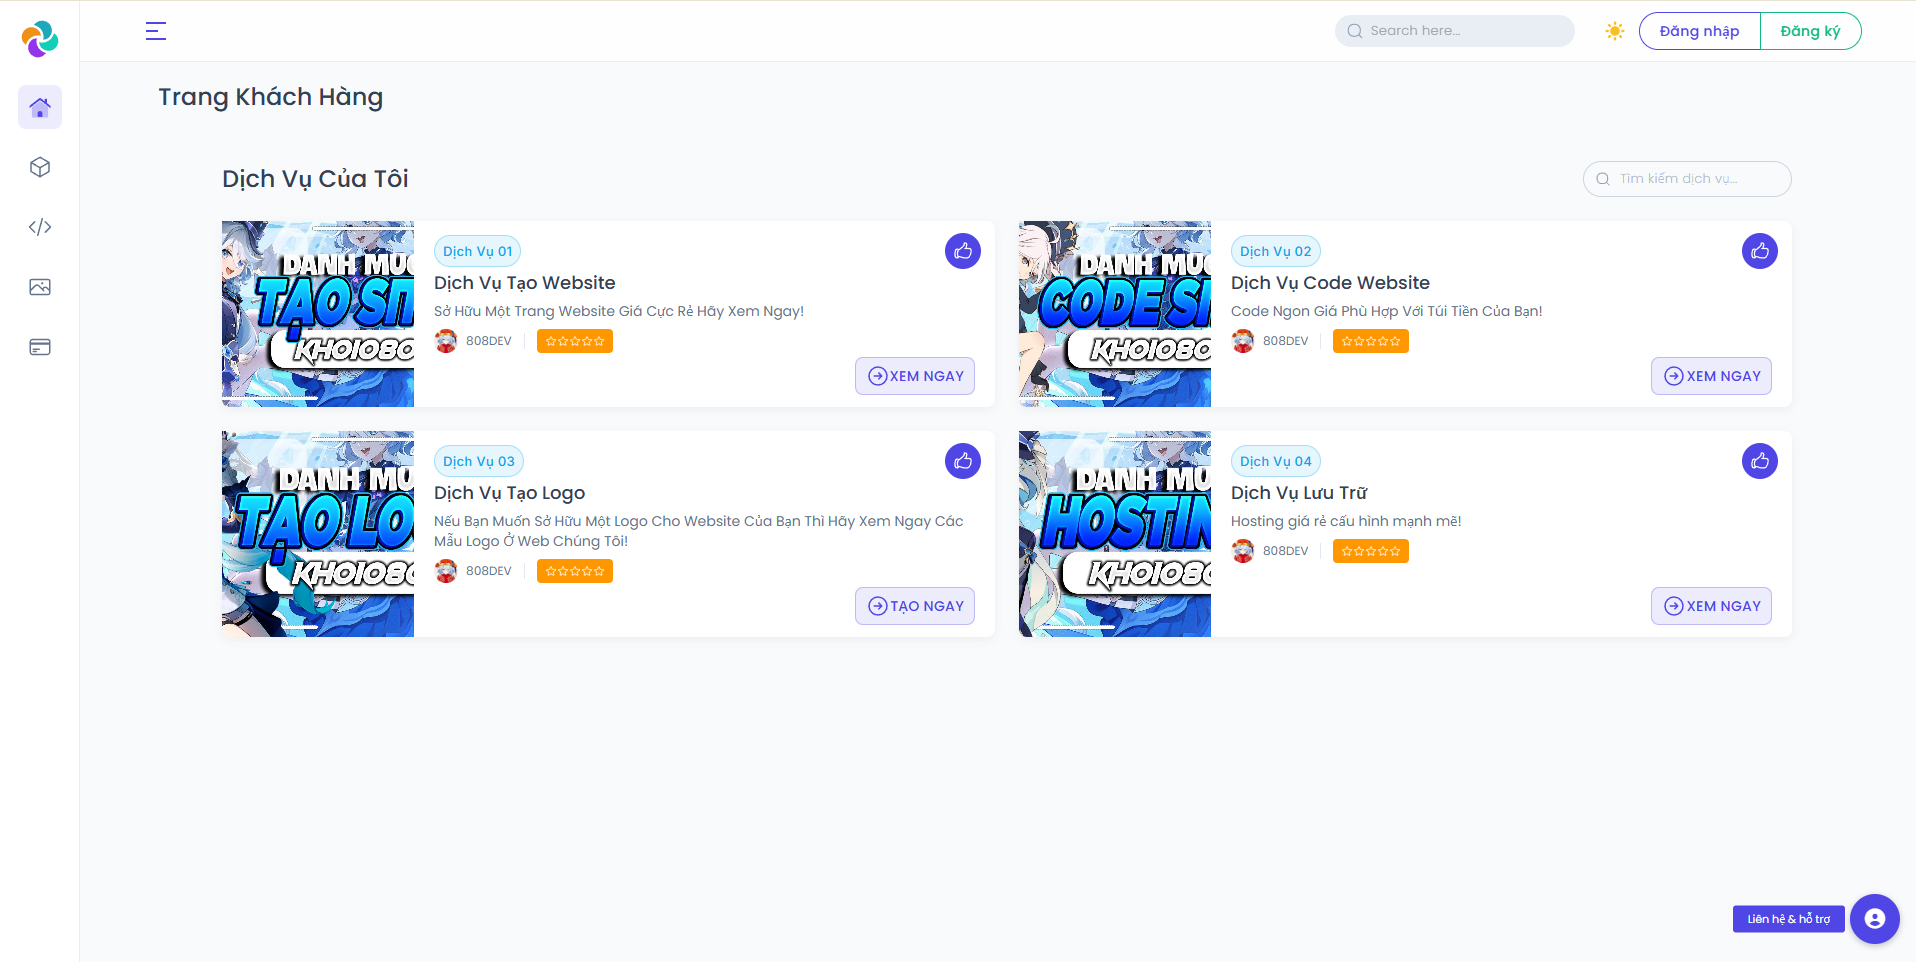
Task: Open the support chat bubble icon
Action: (1874, 918)
